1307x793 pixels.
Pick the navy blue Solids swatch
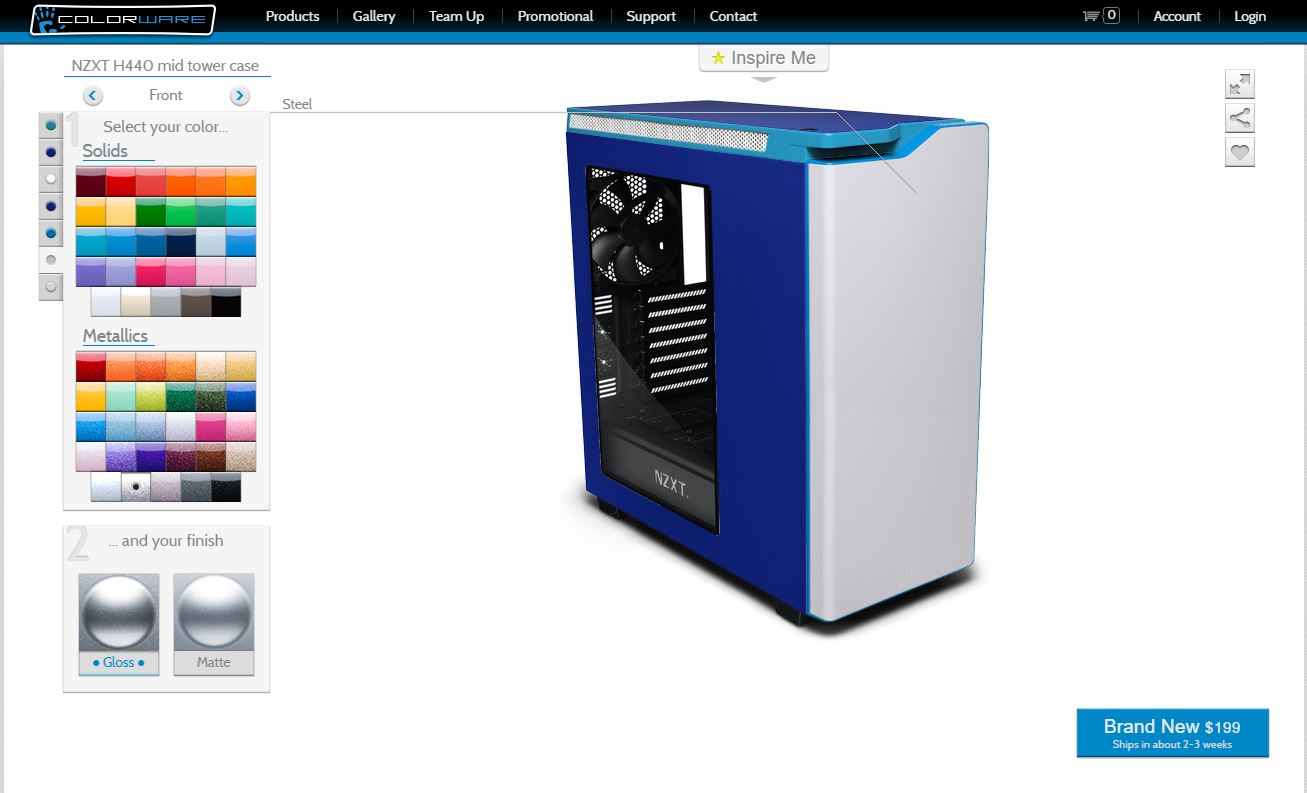click(181, 242)
